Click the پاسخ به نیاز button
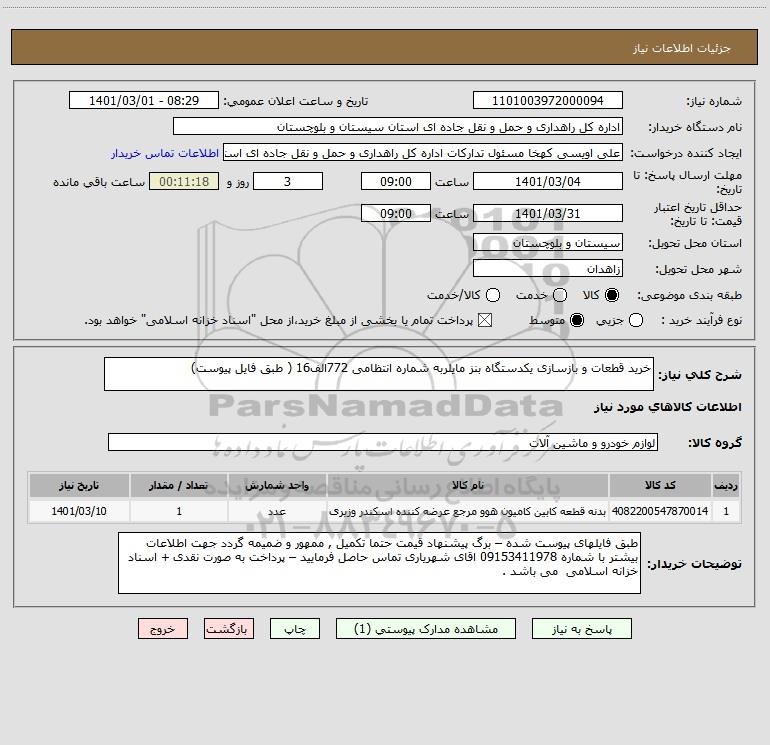Screen dimensions: 770x745 pos(581,629)
